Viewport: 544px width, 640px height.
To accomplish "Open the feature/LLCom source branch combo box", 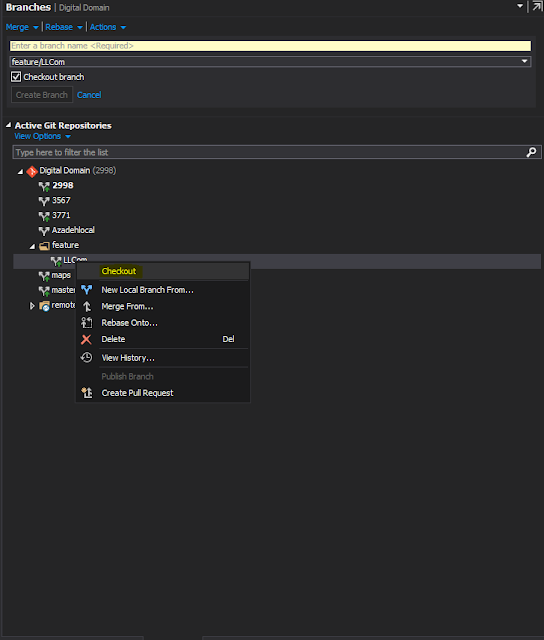I will (x=270, y=62).
